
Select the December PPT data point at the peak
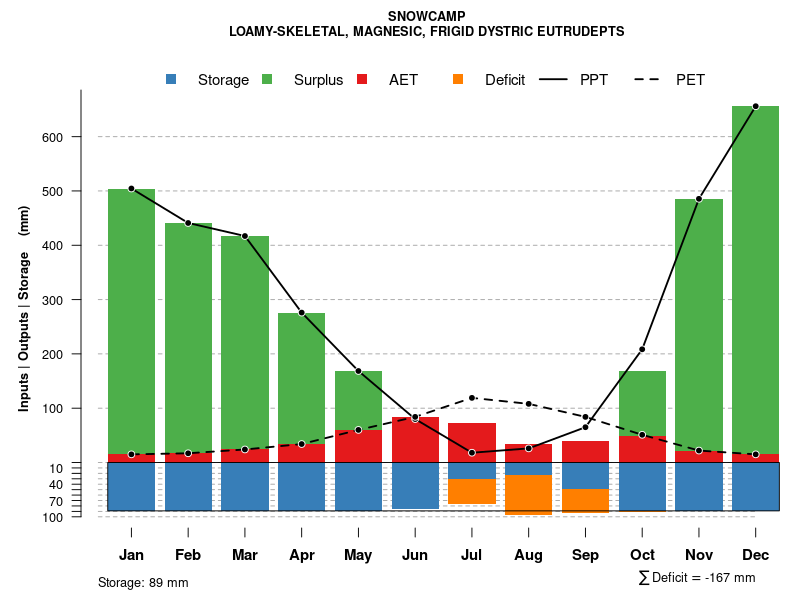point(755,106)
